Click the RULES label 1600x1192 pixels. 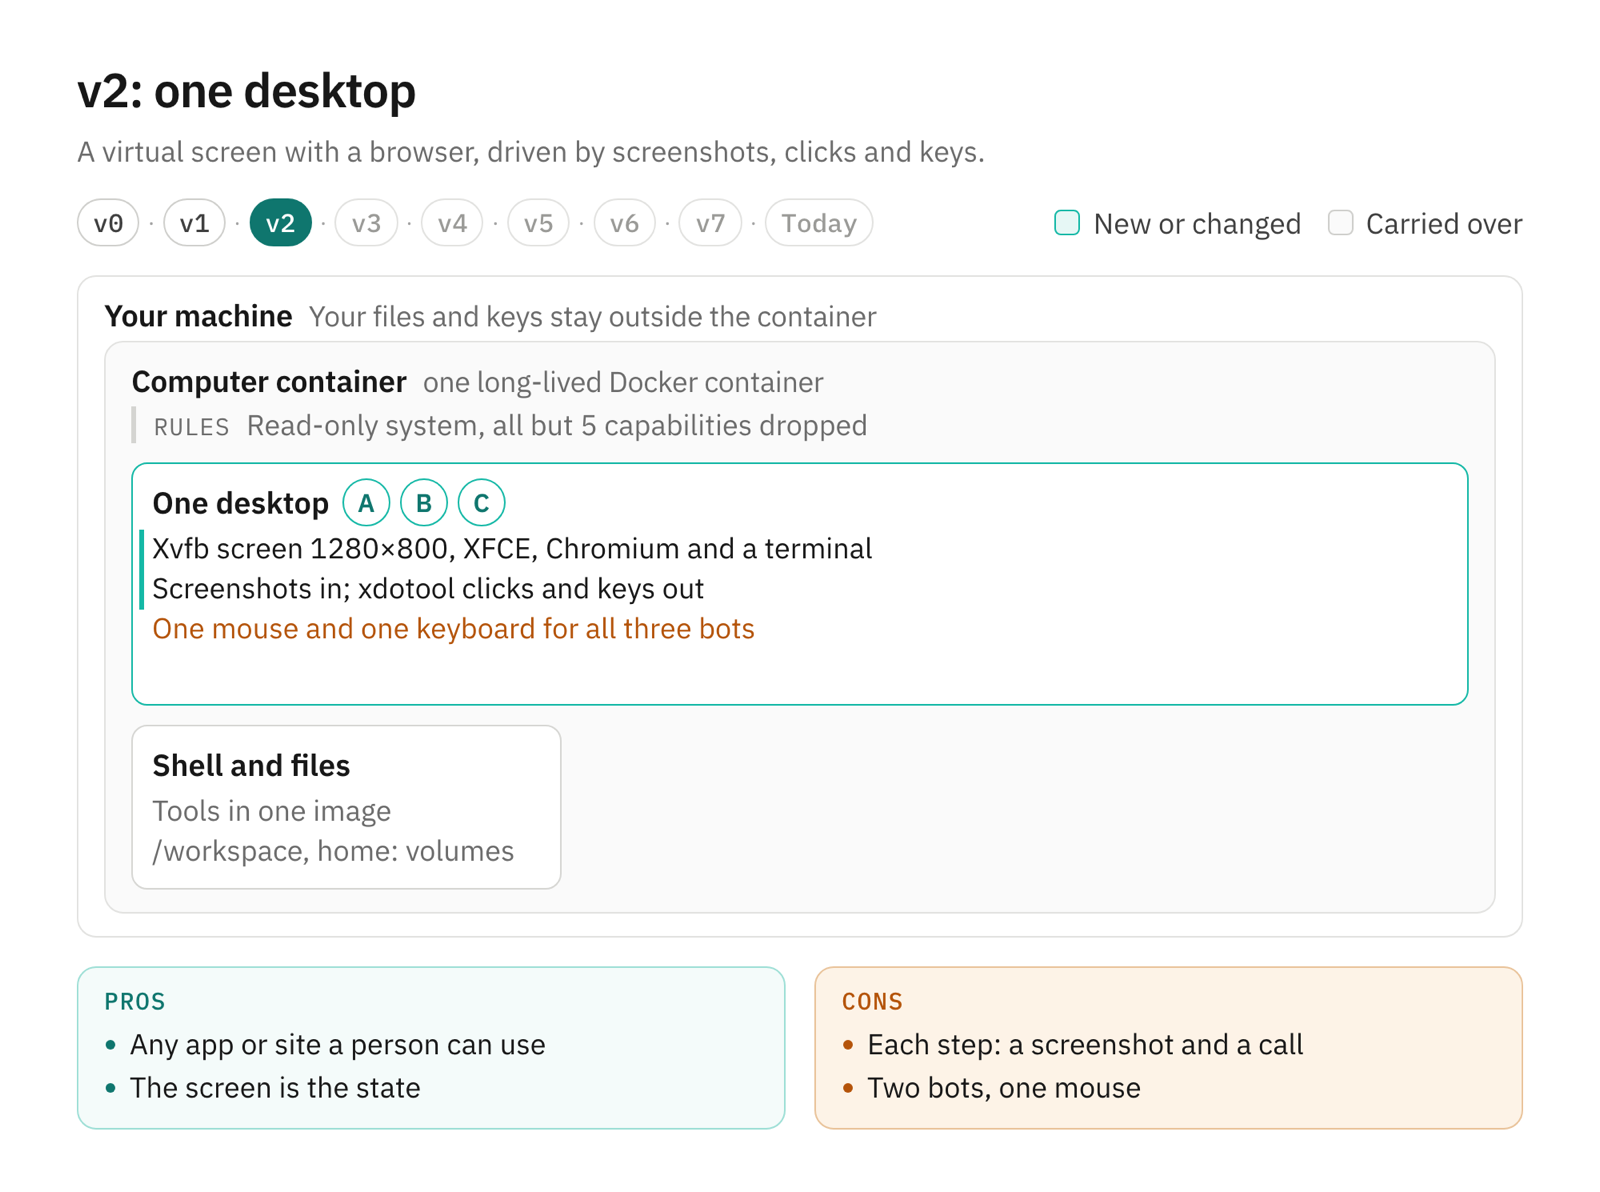[191, 427]
